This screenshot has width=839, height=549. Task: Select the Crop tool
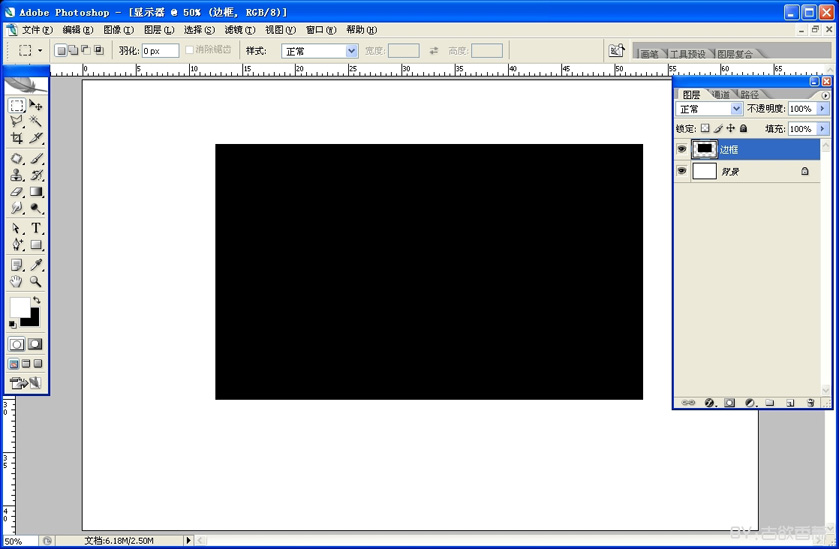(17, 138)
